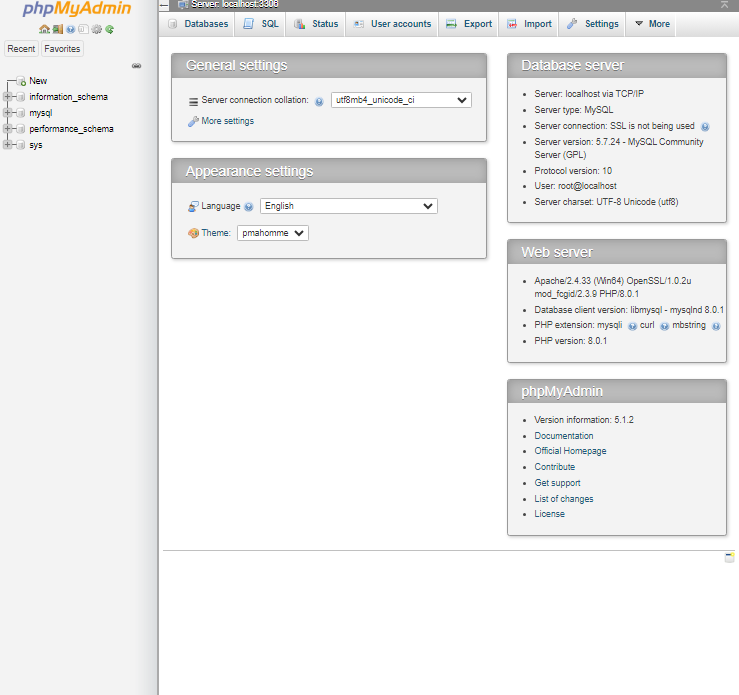Click the Server: localhost:3306 breadcrumb
Screen dimensions: 739x695
coord(235,5)
